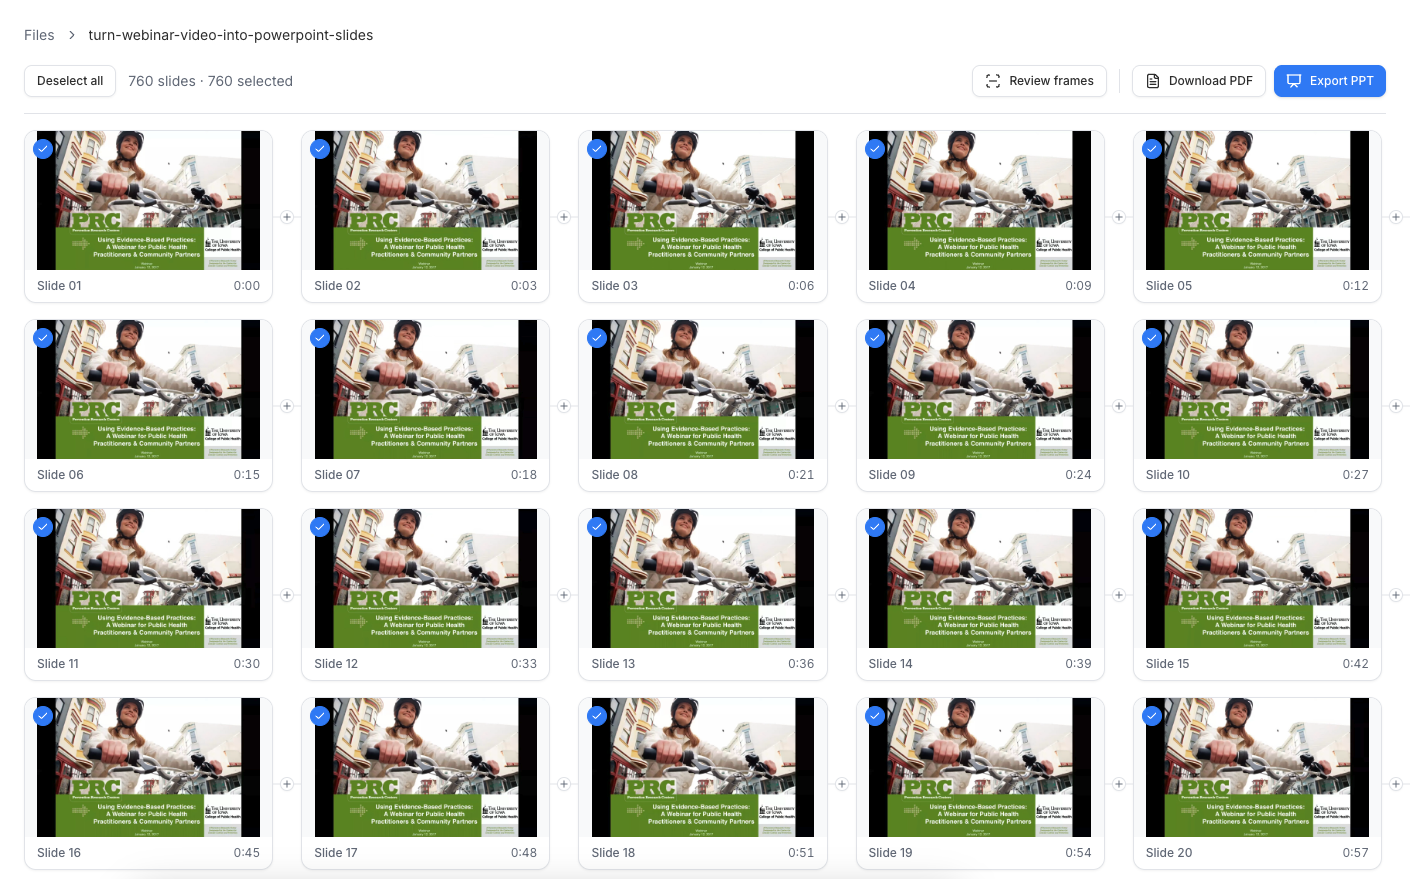Insert a slide after Slide 16

pos(287,784)
